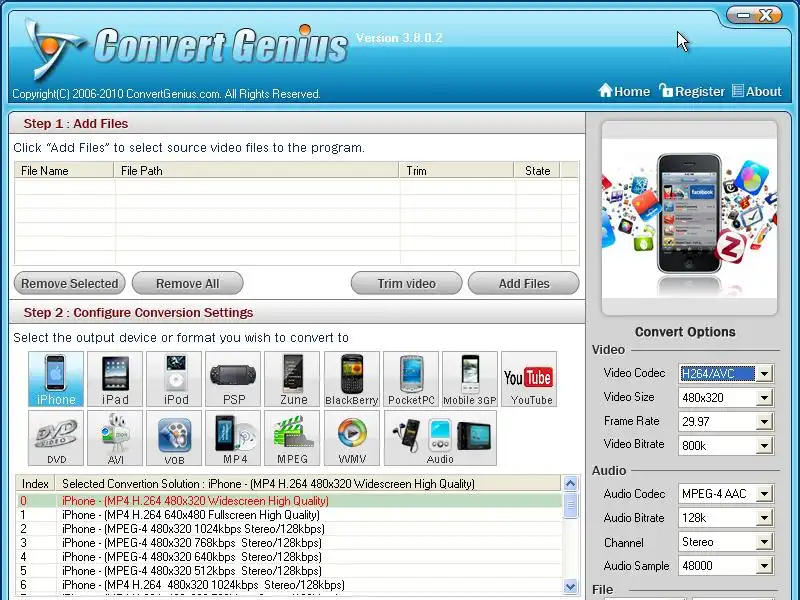Expand the Channel dropdown
Screen dimensions: 800x600
764,542
